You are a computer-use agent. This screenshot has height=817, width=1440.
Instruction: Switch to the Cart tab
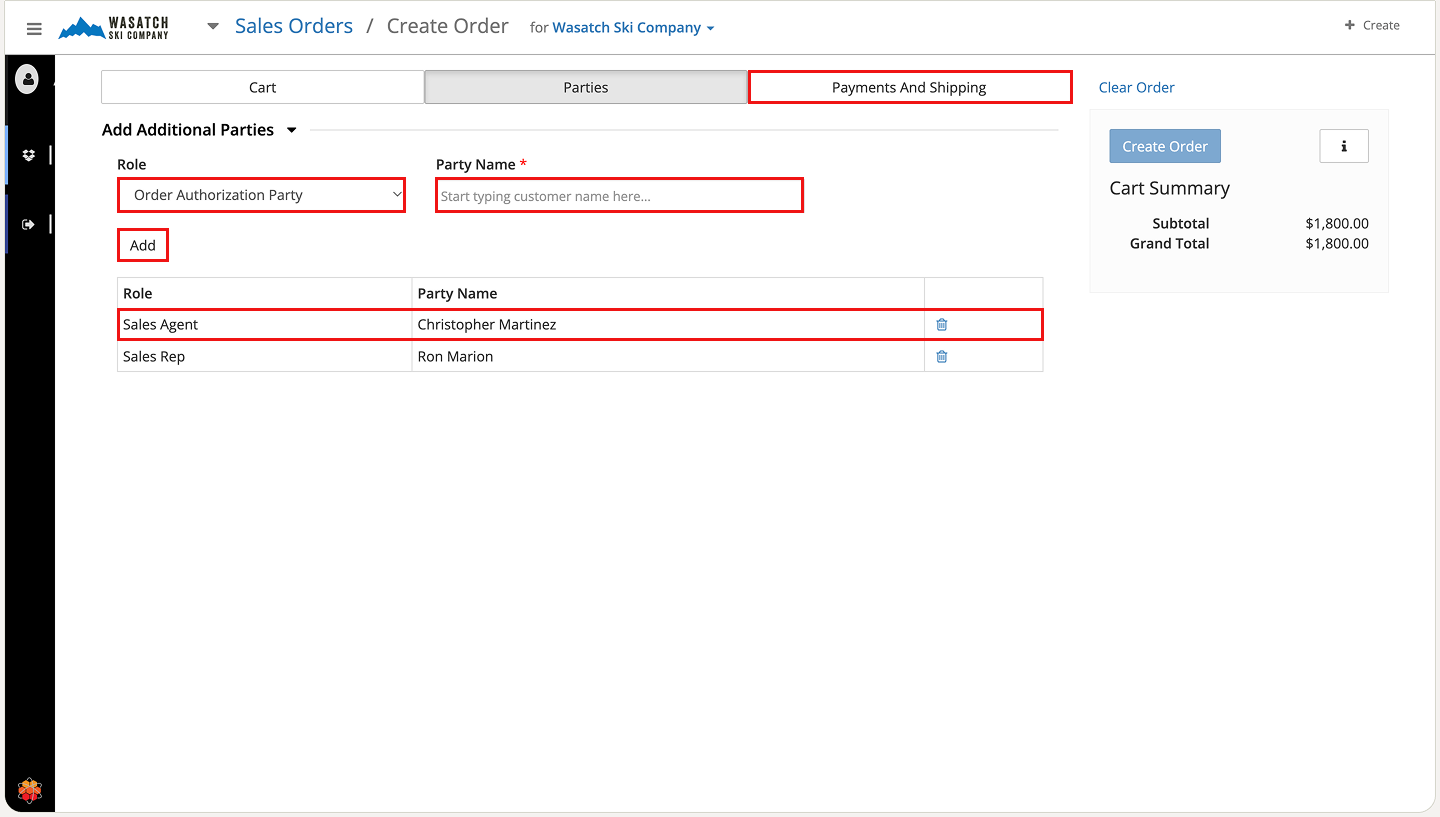263,88
